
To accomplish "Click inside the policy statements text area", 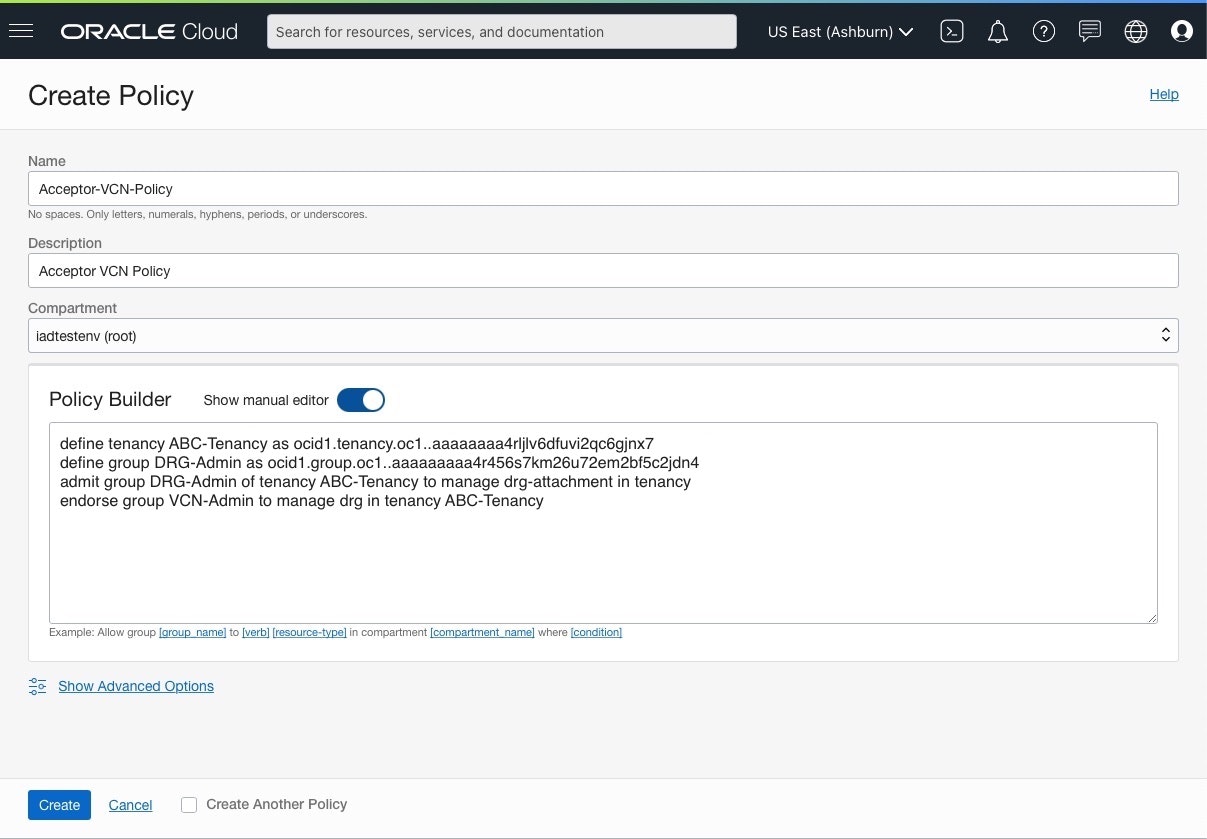I will coord(603,523).
